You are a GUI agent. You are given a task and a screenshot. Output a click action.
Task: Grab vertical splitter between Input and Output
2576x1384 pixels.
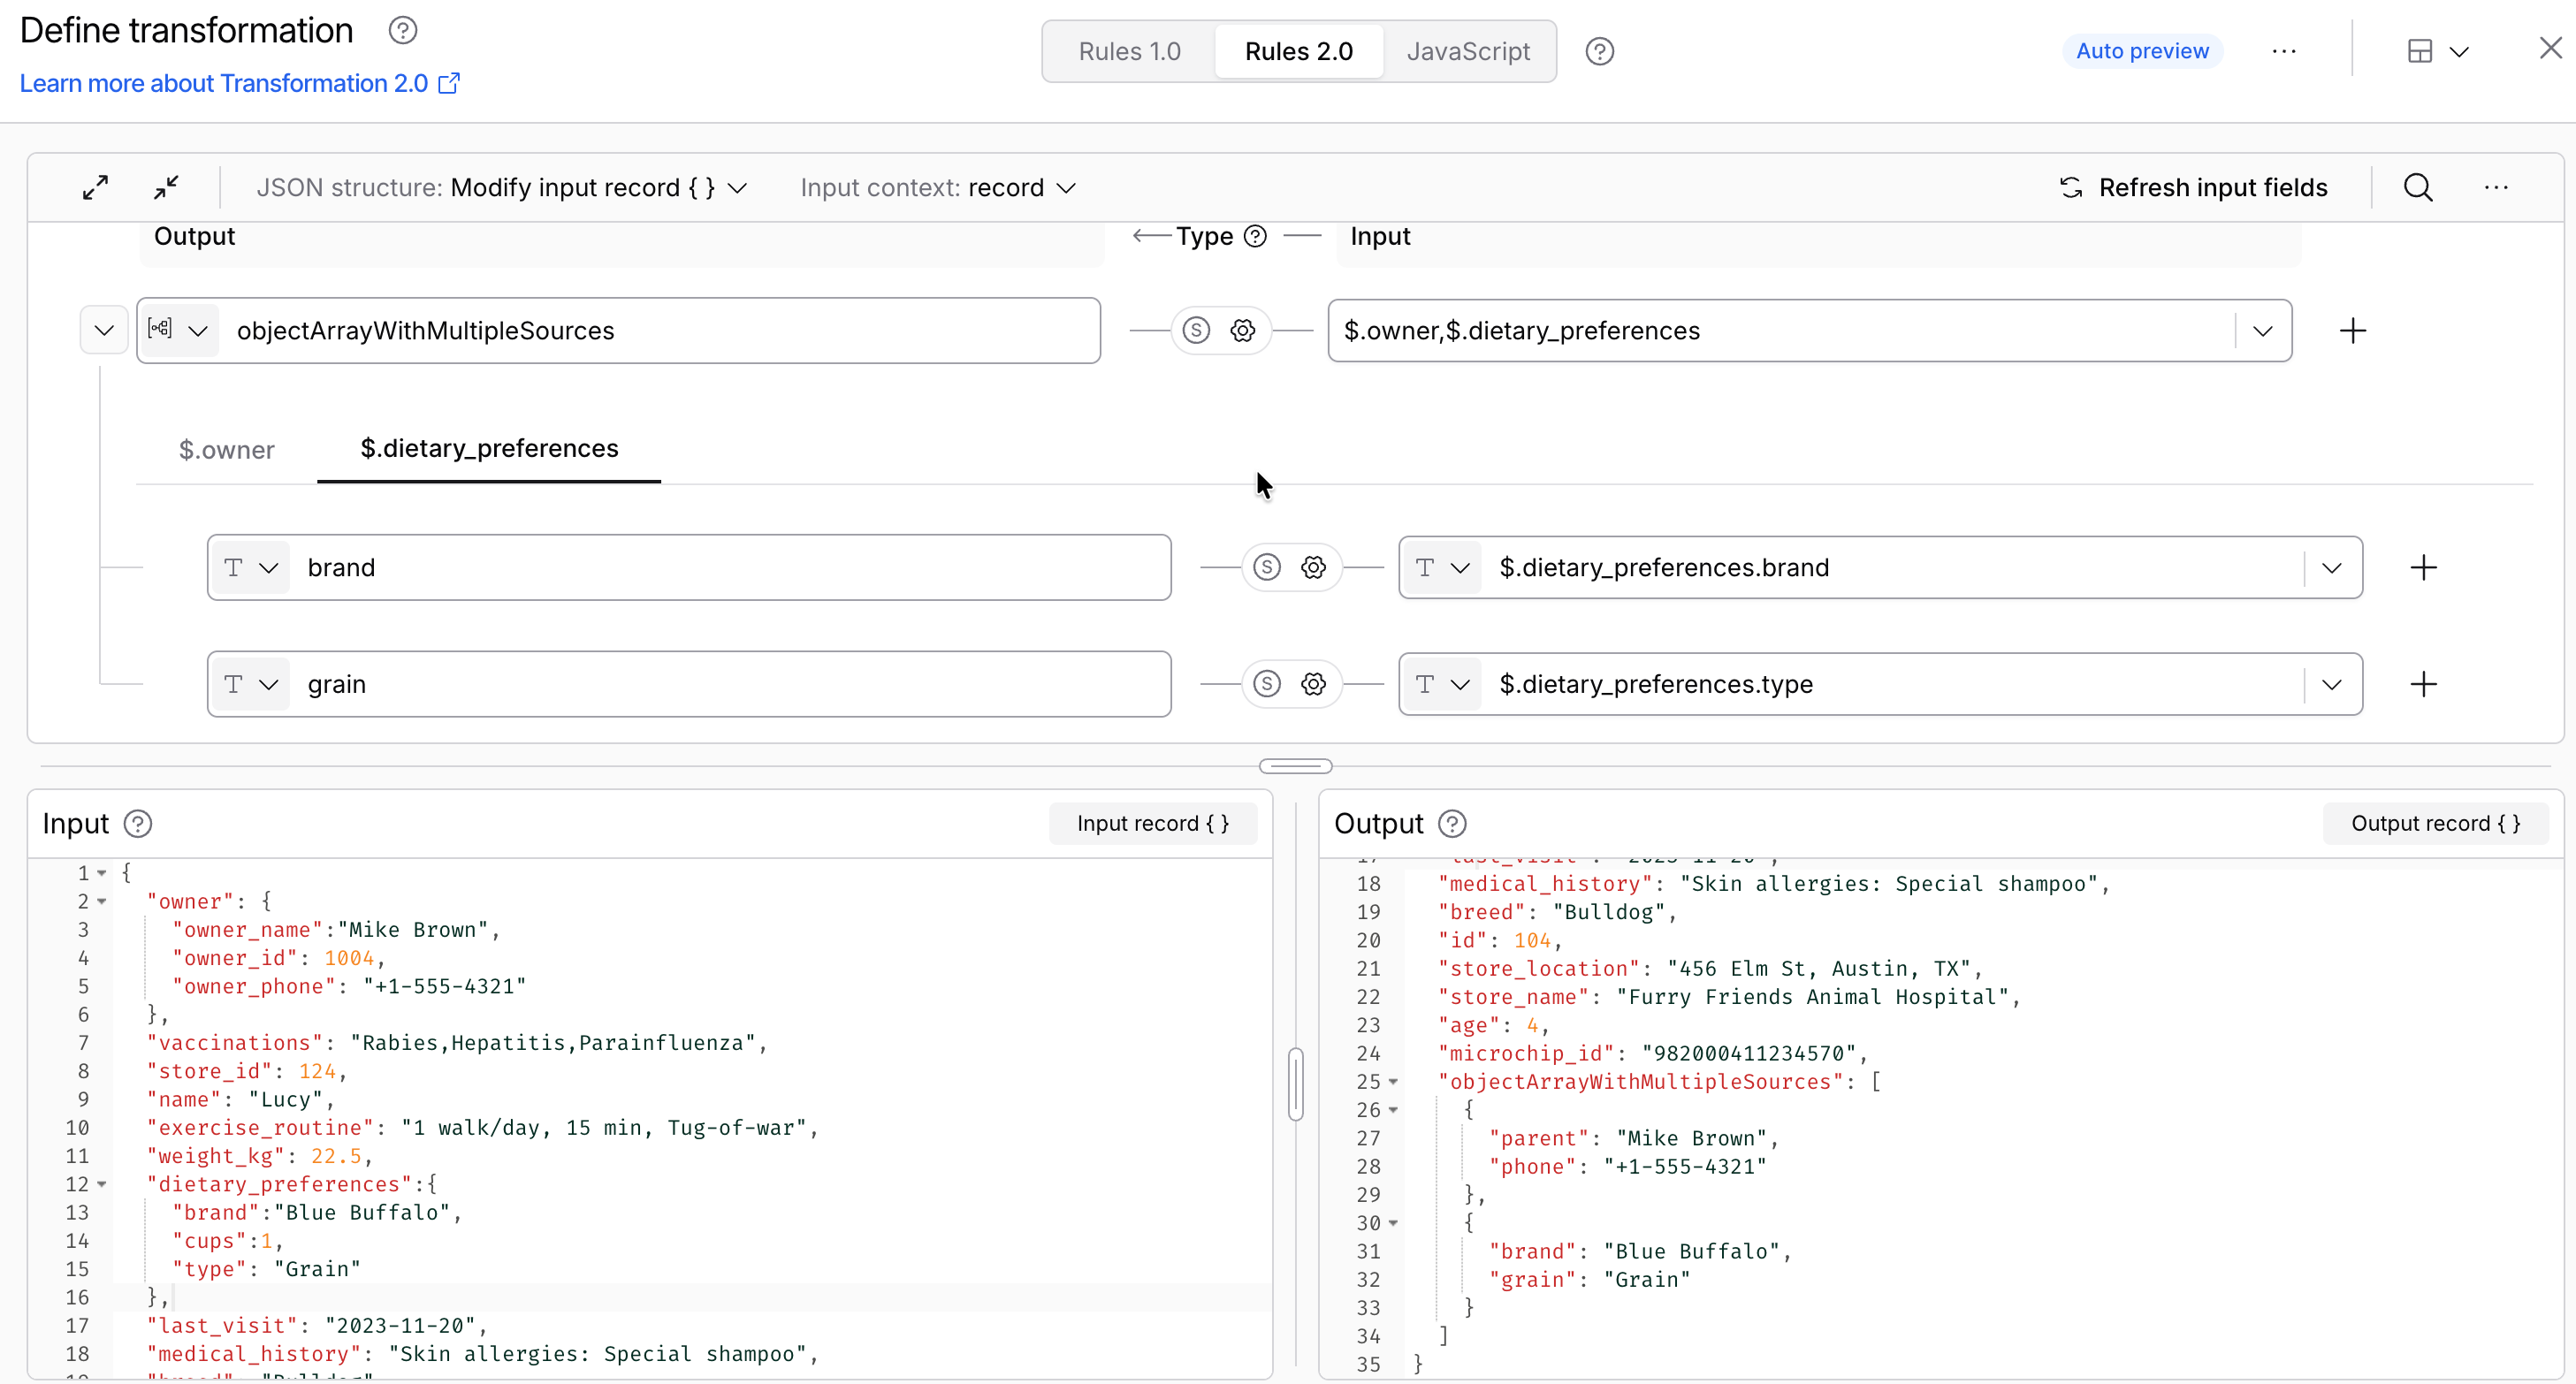[x=1295, y=1084]
